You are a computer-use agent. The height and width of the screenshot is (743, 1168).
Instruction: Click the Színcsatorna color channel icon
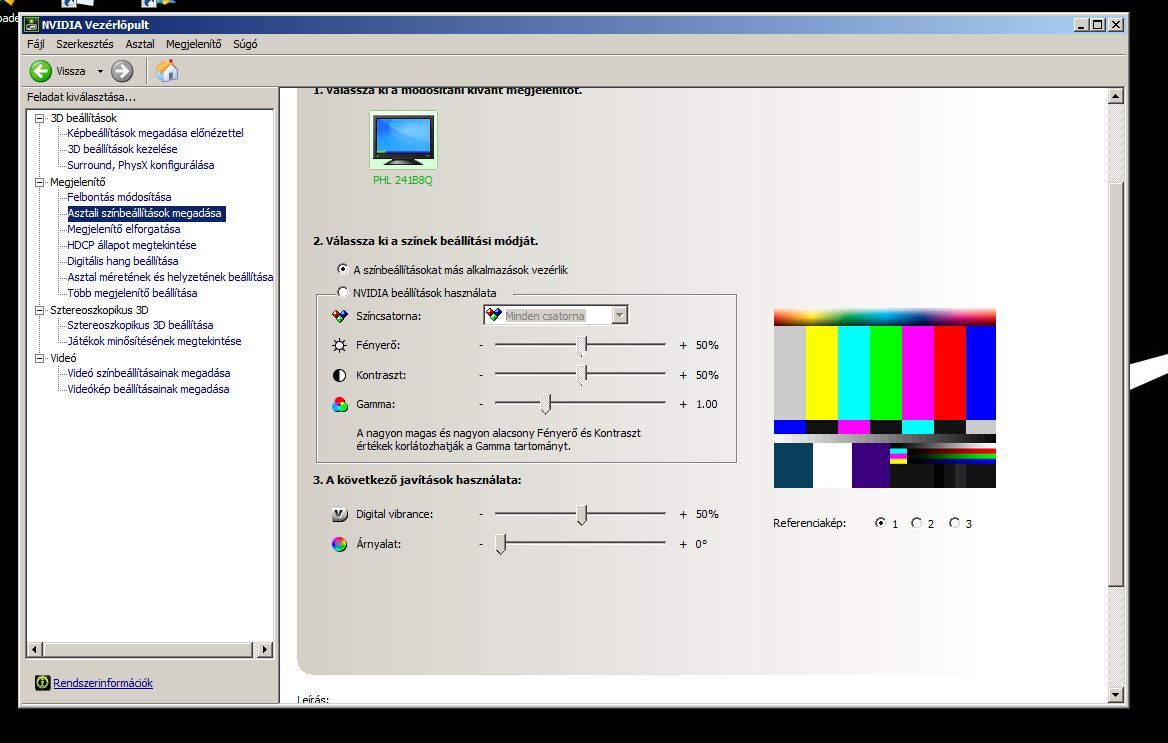point(340,316)
